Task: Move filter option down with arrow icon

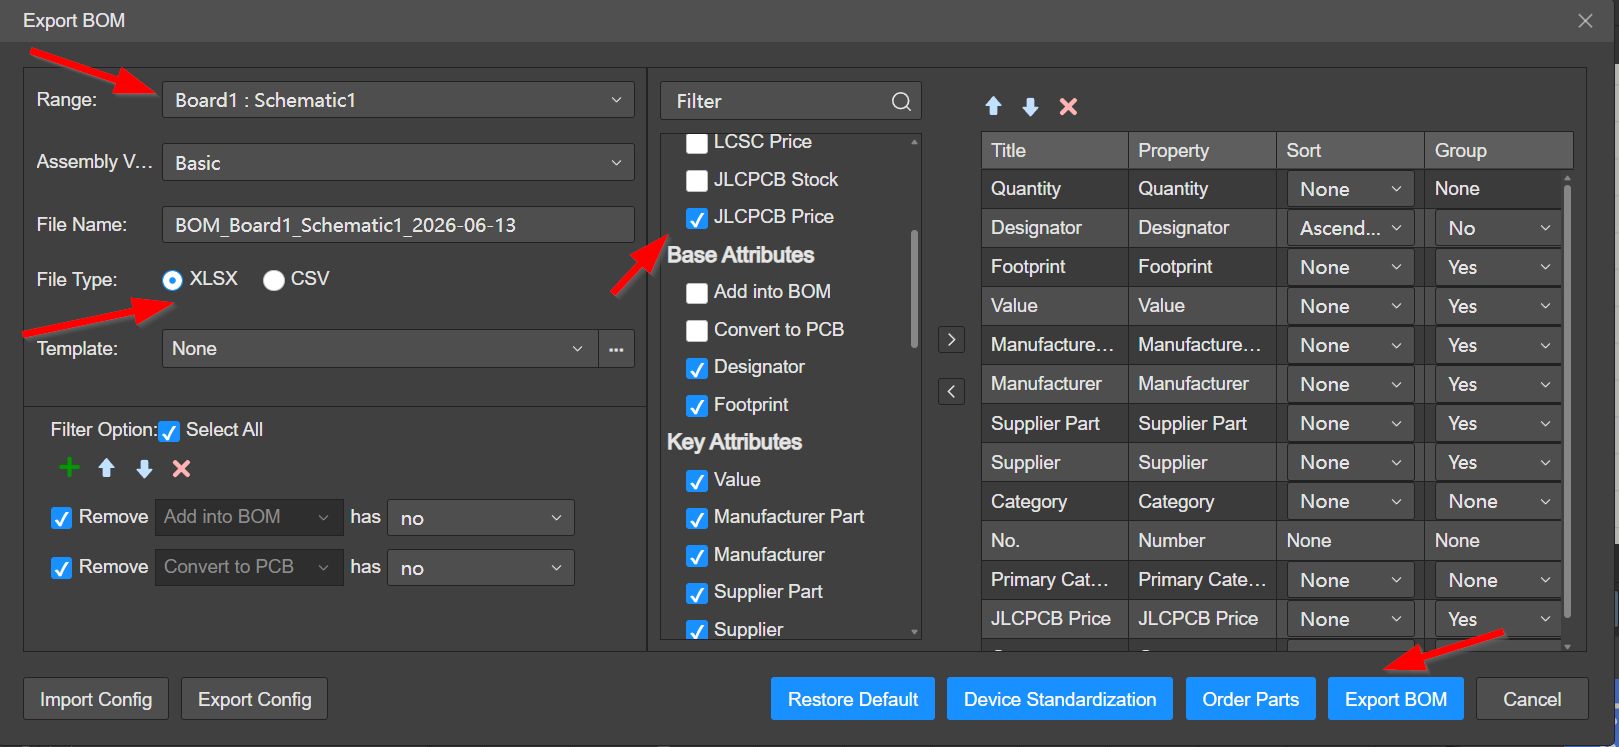Action: [x=144, y=468]
